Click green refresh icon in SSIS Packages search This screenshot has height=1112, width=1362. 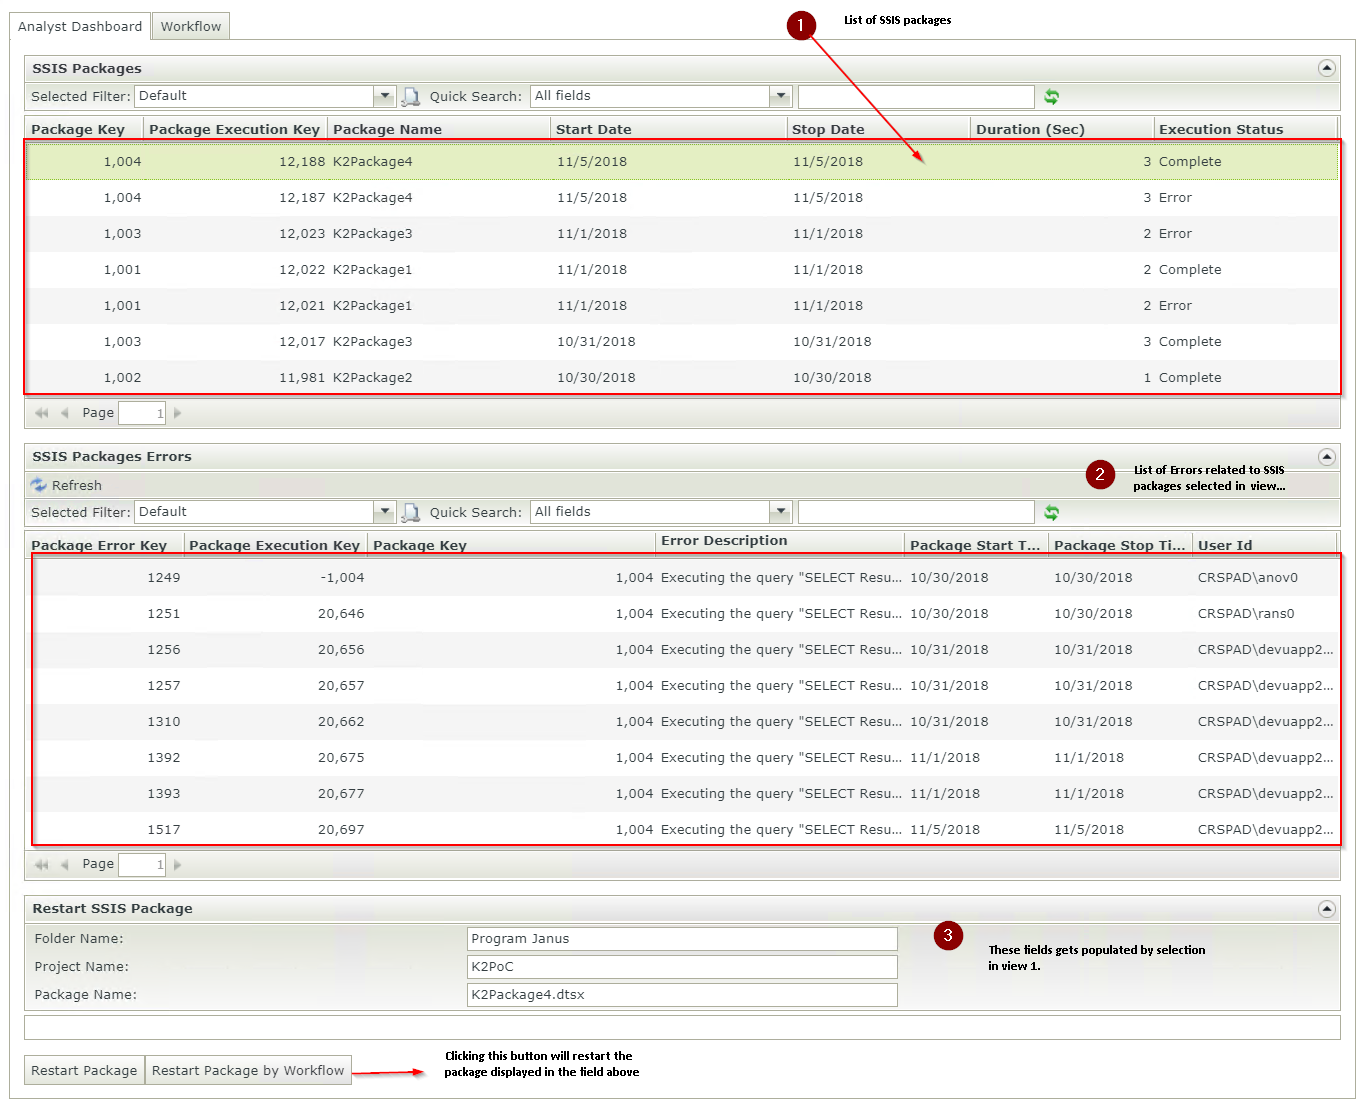[1051, 96]
